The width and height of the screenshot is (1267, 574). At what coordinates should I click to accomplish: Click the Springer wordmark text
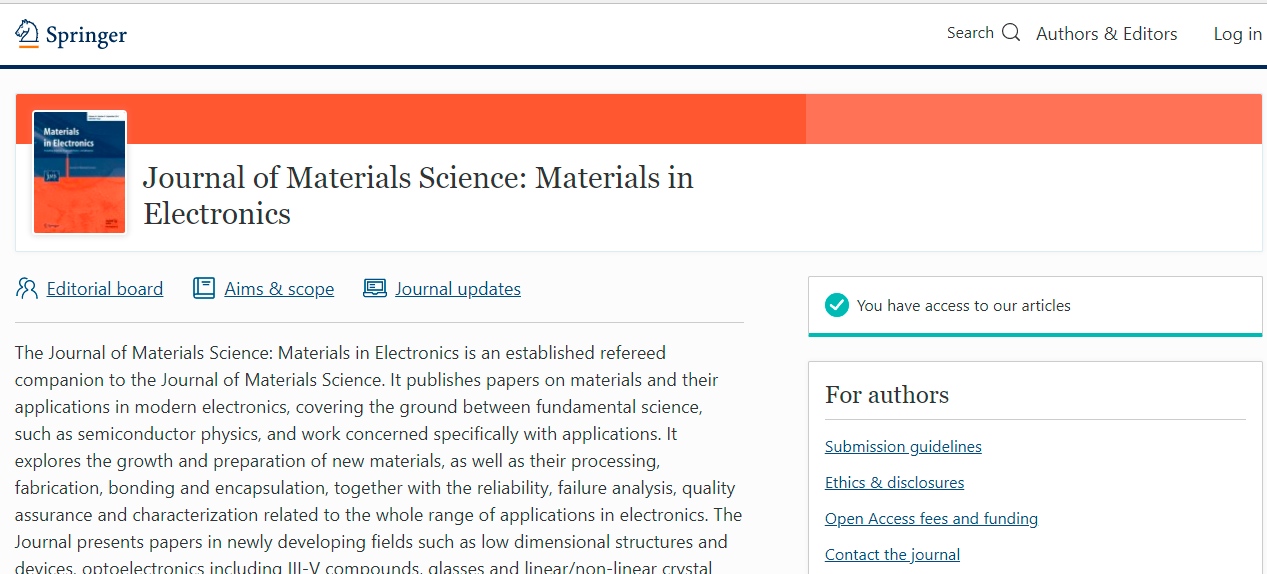tap(86, 36)
